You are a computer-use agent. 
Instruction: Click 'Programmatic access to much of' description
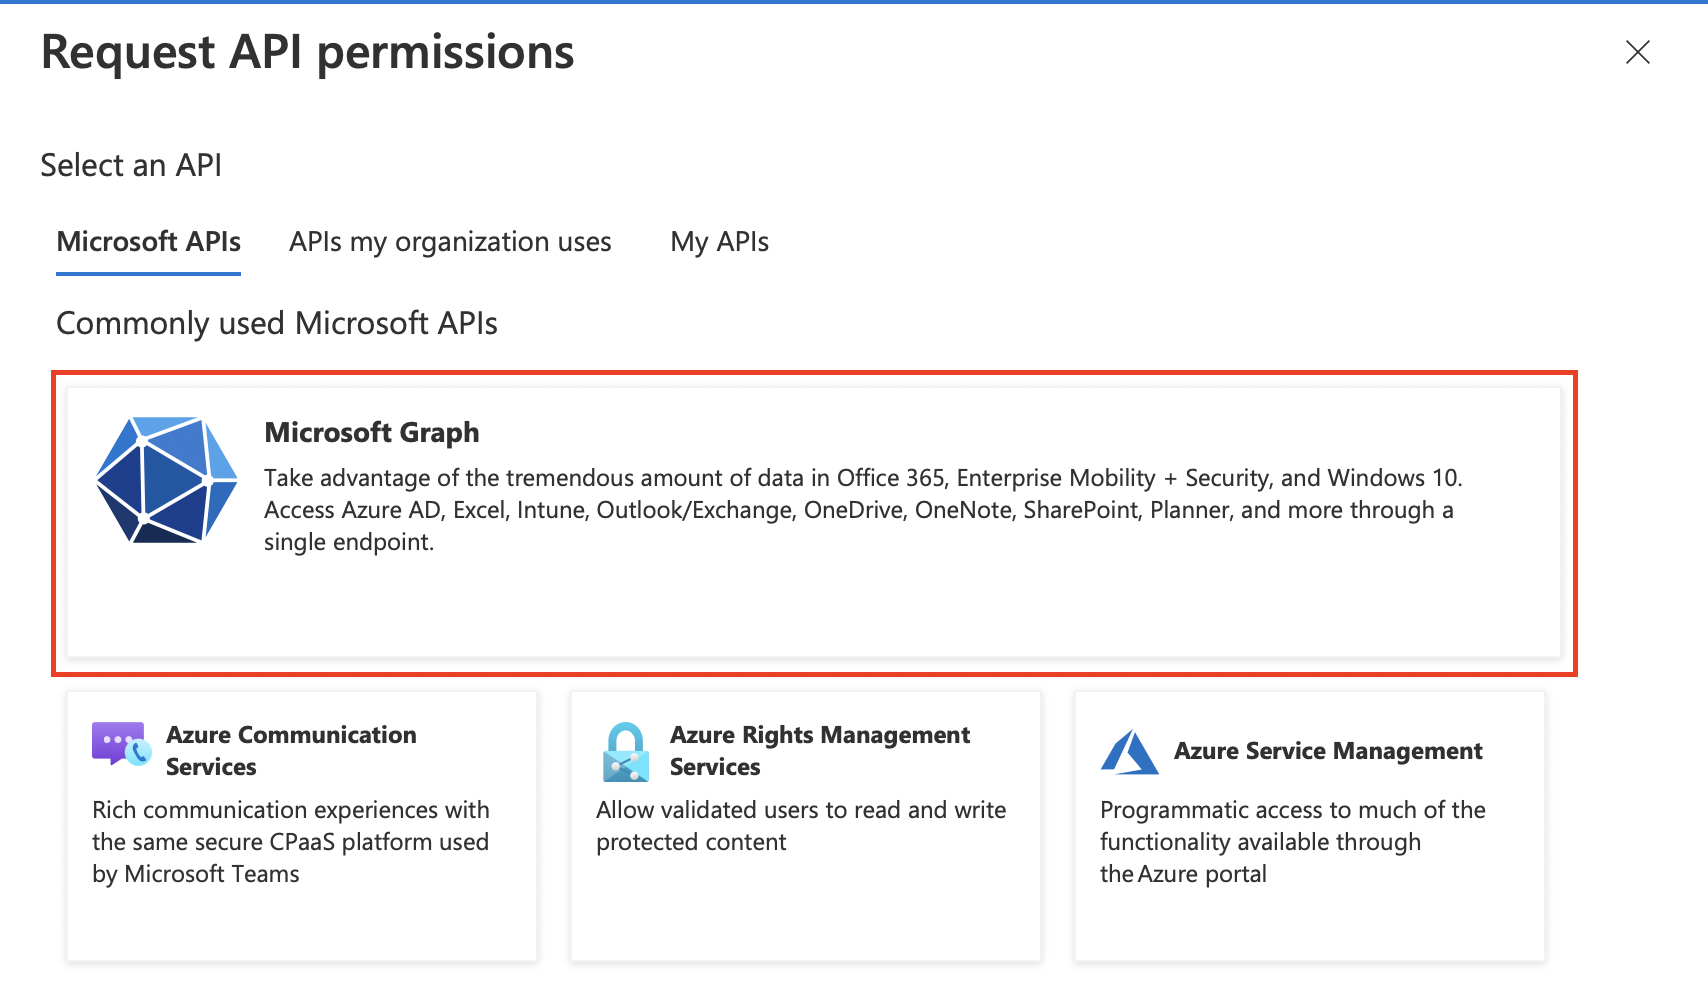click(1293, 842)
